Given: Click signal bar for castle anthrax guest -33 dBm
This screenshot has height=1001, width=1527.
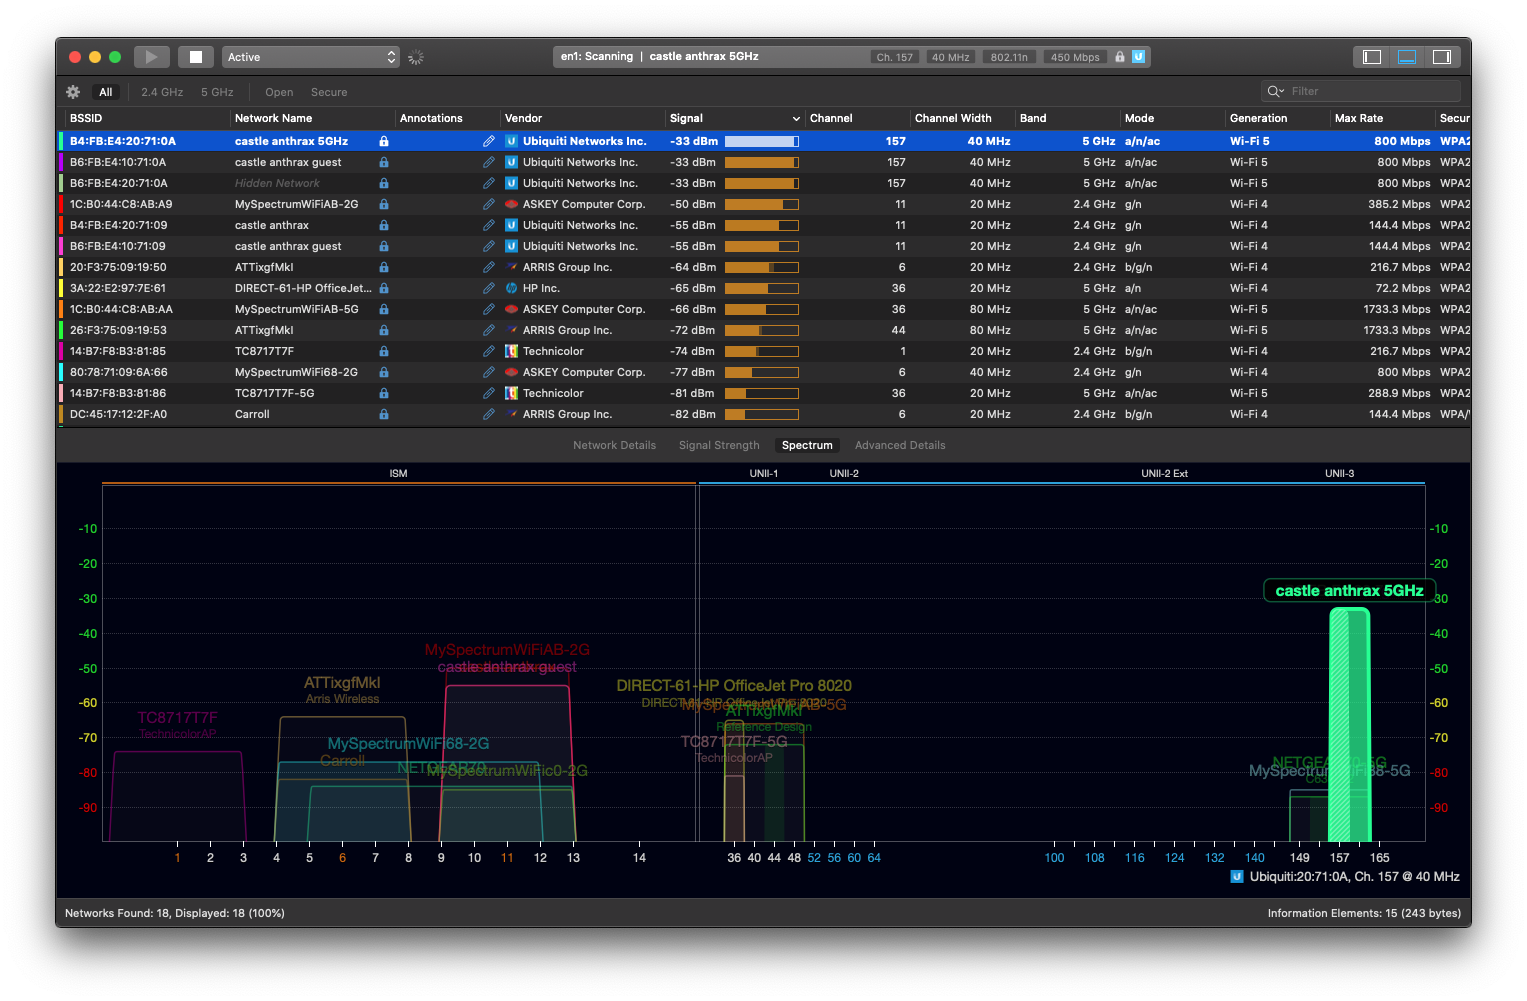Looking at the screenshot, I should (x=761, y=162).
